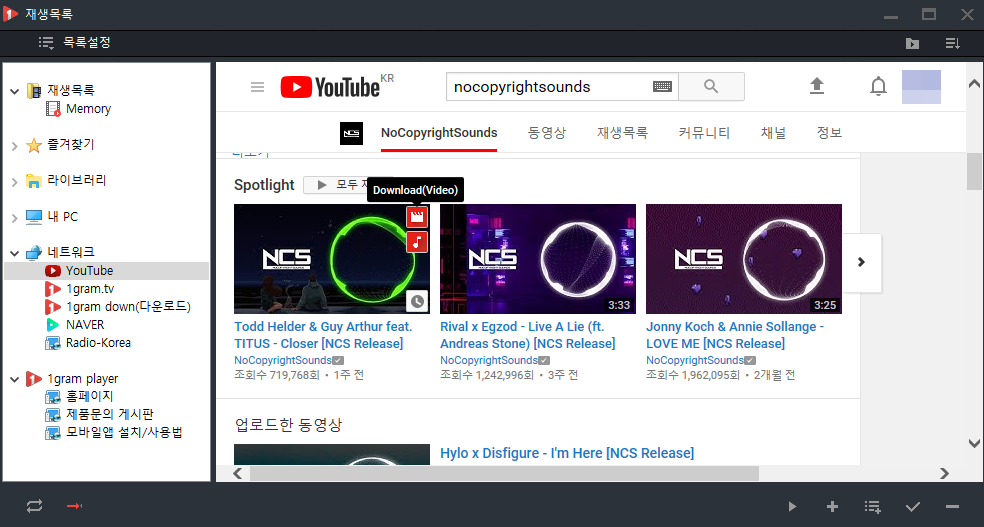Click the red music note download audio icon
The image size is (984, 527).
[x=417, y=242]
